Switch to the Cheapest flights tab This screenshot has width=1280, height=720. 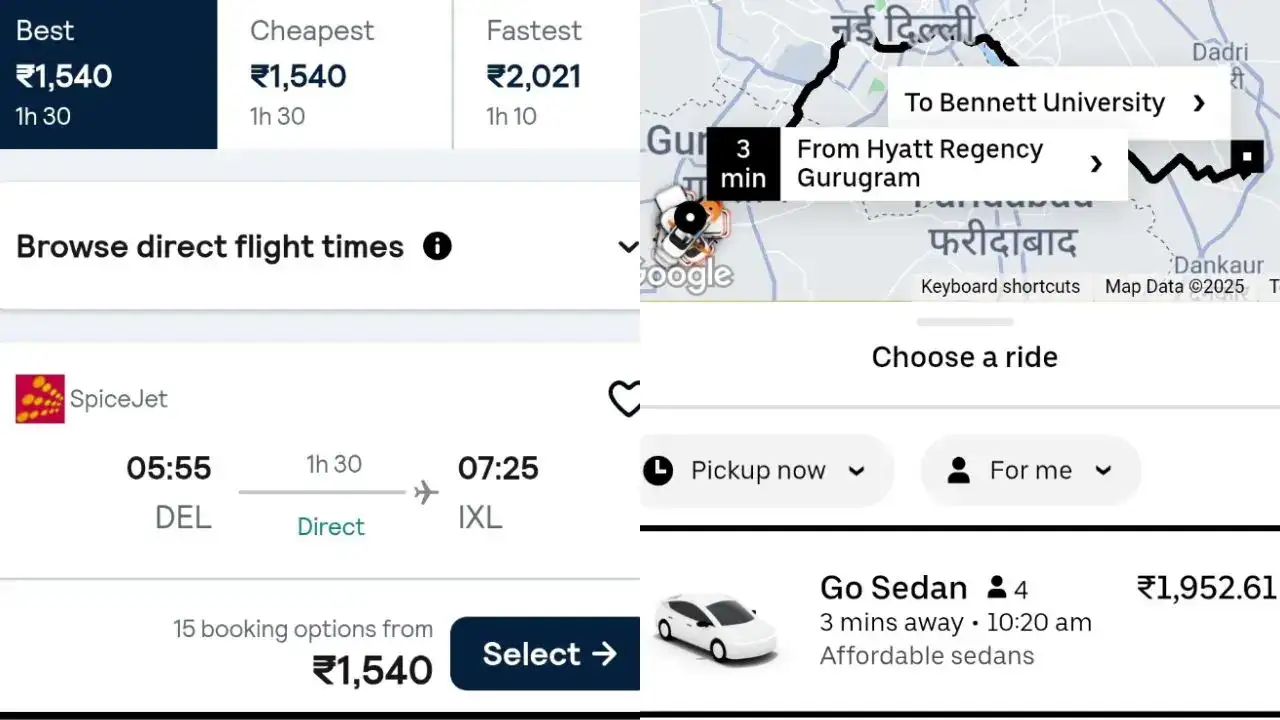coord(334,74)
